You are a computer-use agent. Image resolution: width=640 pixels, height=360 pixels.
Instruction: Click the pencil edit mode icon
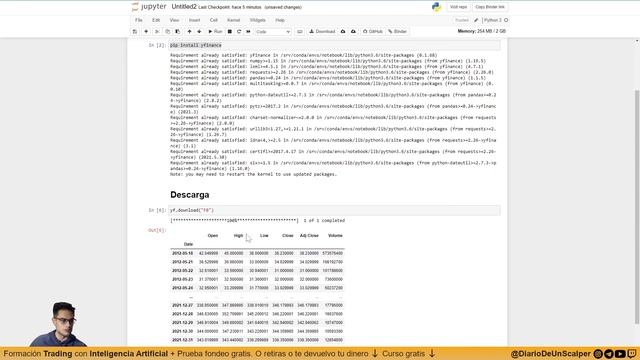coord(476,20)
